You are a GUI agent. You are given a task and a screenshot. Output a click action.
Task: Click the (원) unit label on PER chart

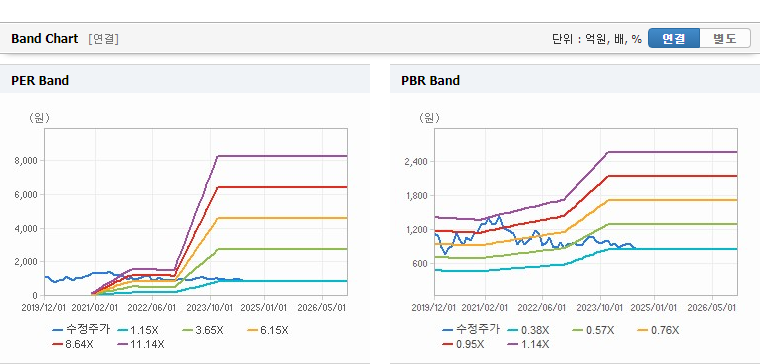tap(40, 118)
